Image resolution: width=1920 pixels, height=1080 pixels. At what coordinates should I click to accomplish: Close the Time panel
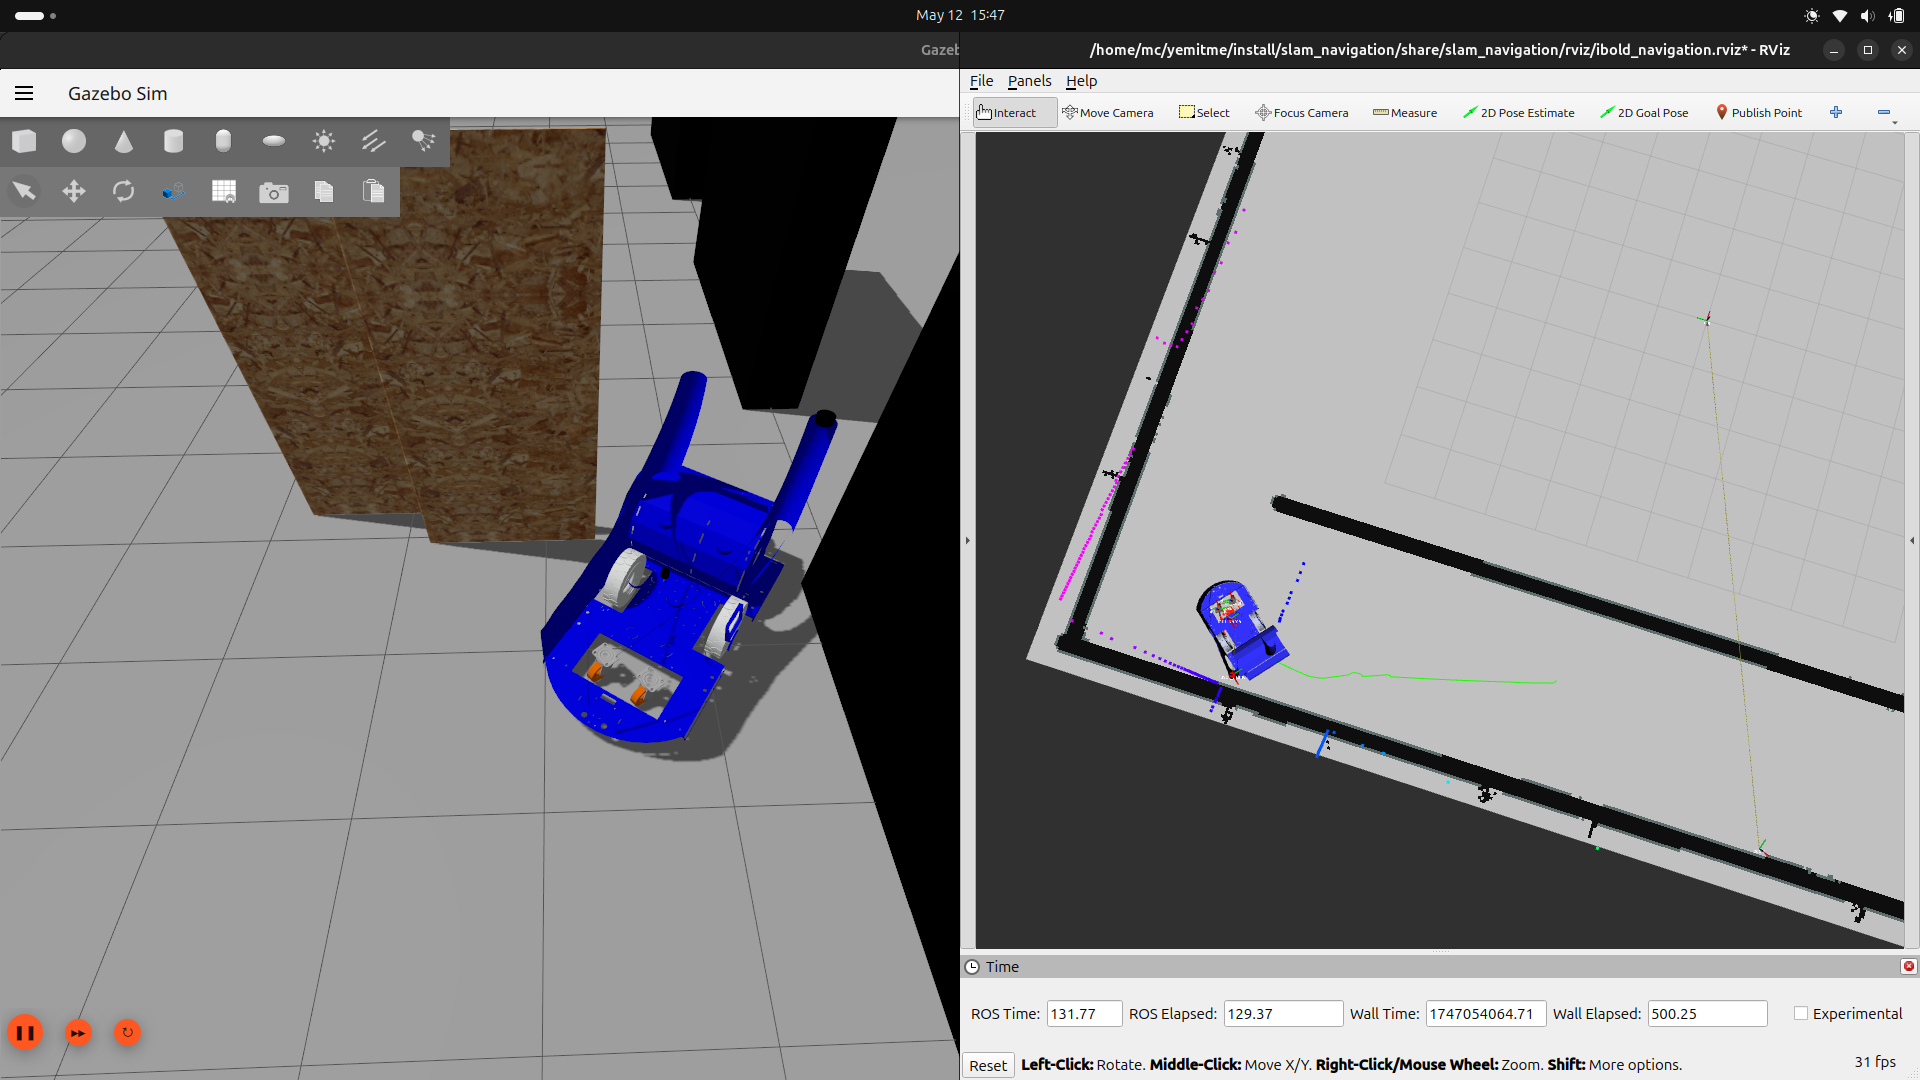1908,966
